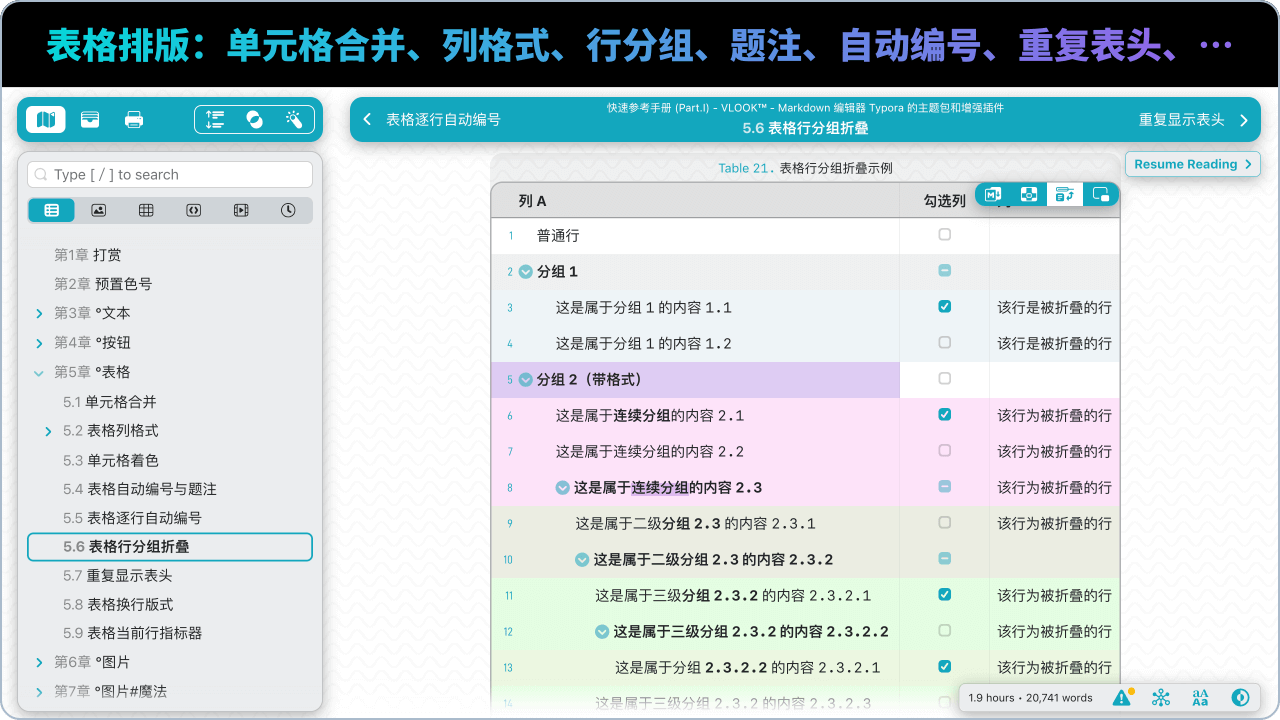1280x720 pixels.
Task: Toggle the 分组 1 row checkbox
Action: click(x=945, y=271)
